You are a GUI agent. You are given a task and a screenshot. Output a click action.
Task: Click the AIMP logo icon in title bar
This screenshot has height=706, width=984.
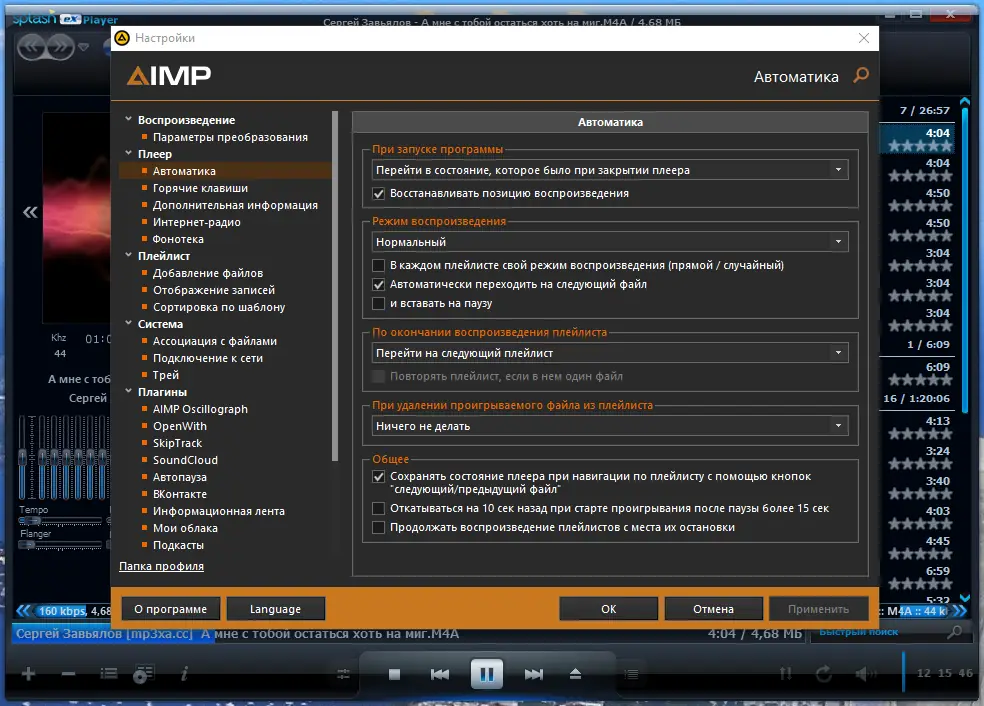pyautogui.click(x=122, y=38)
